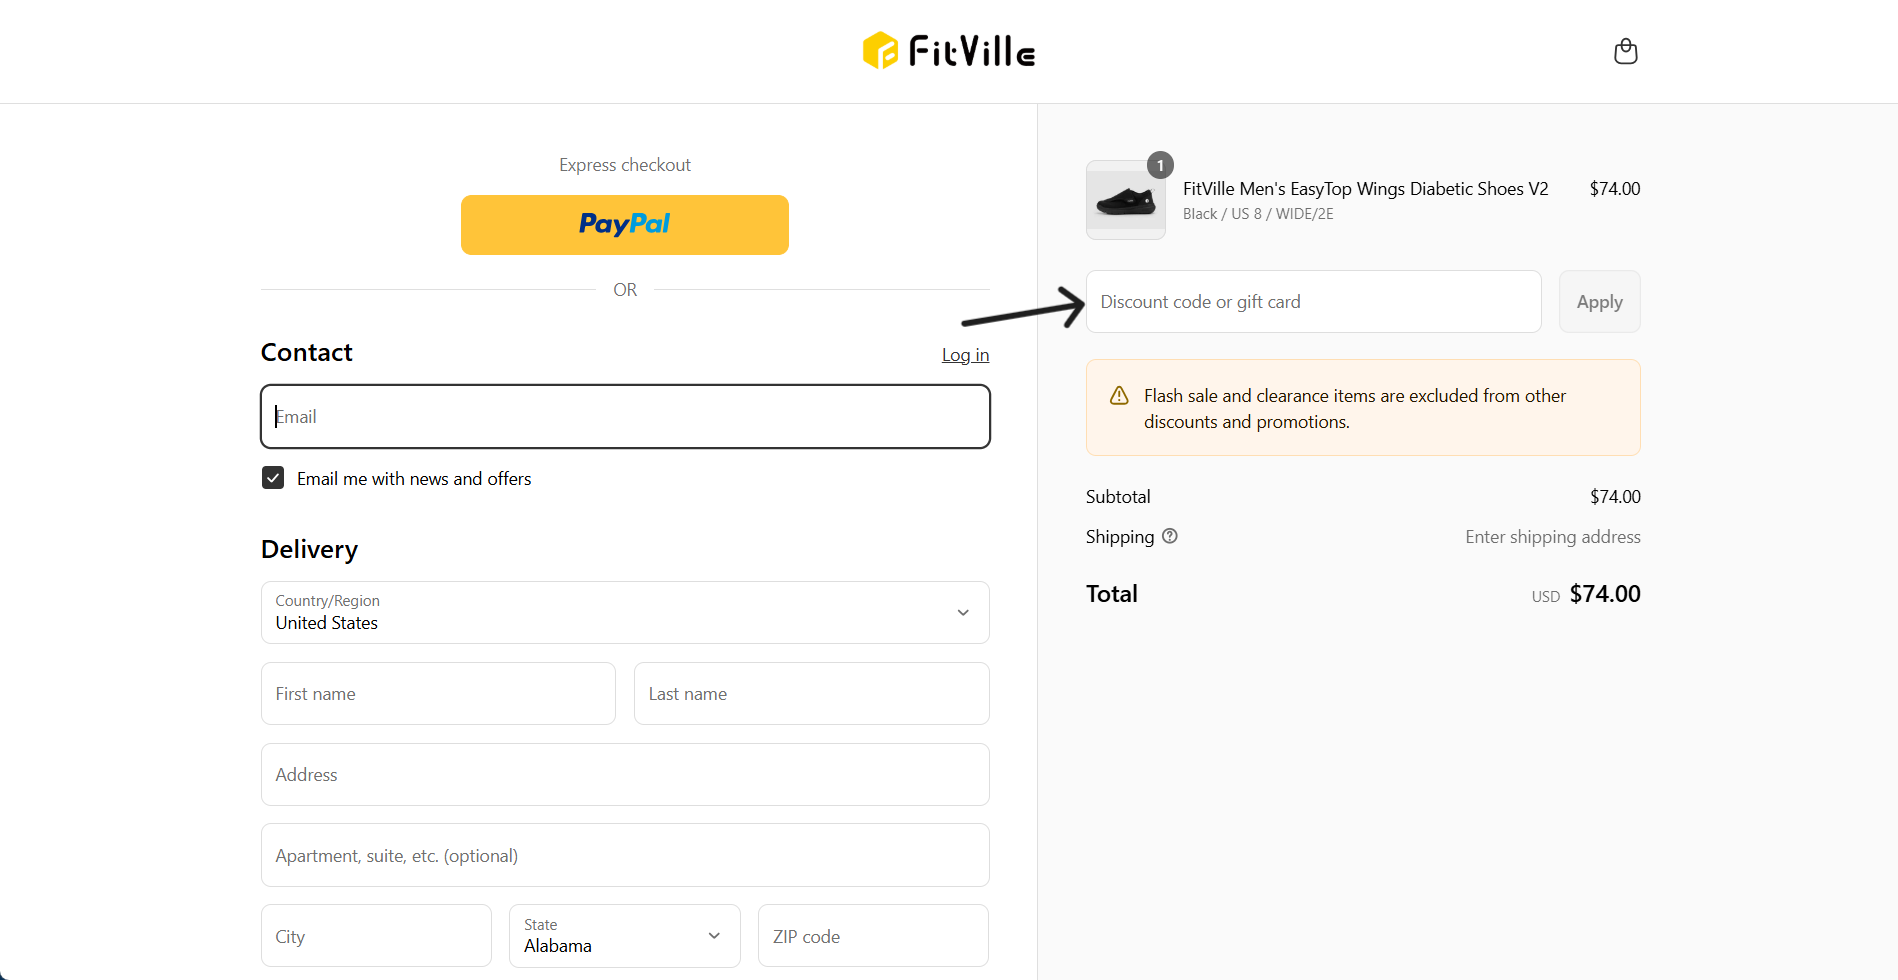Viewport: 1898px width, 980px height.
Task: Expand the State dropdown showing Alabama
Action: click(624, 936)
